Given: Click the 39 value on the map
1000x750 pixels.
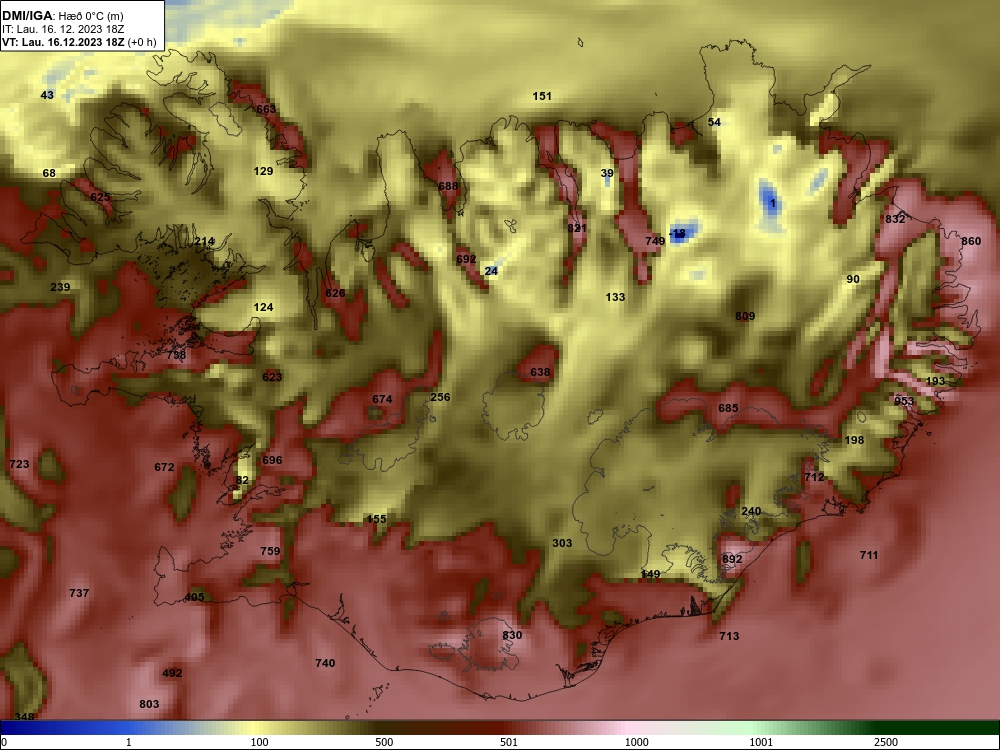Looking at the screenshot, I should (x=607, y=173).
